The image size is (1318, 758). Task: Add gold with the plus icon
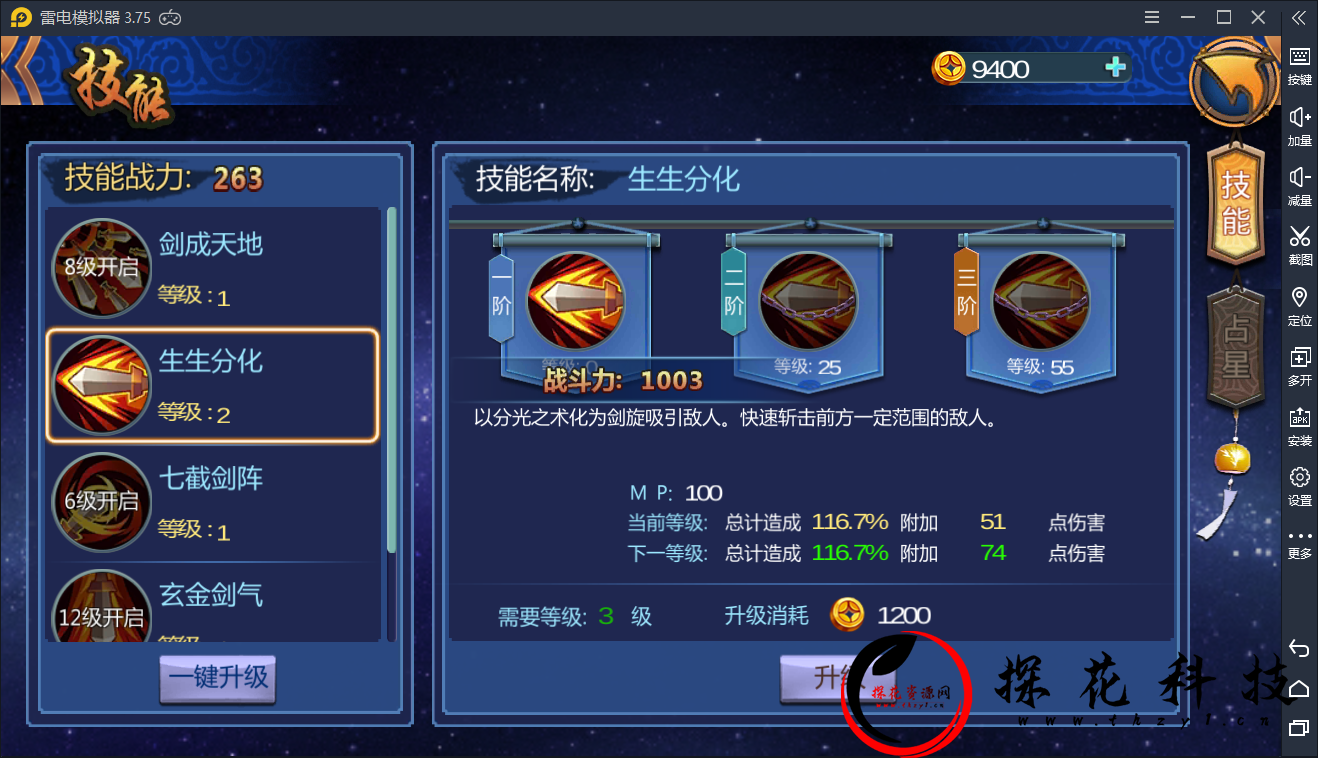tap(1115, 67)
